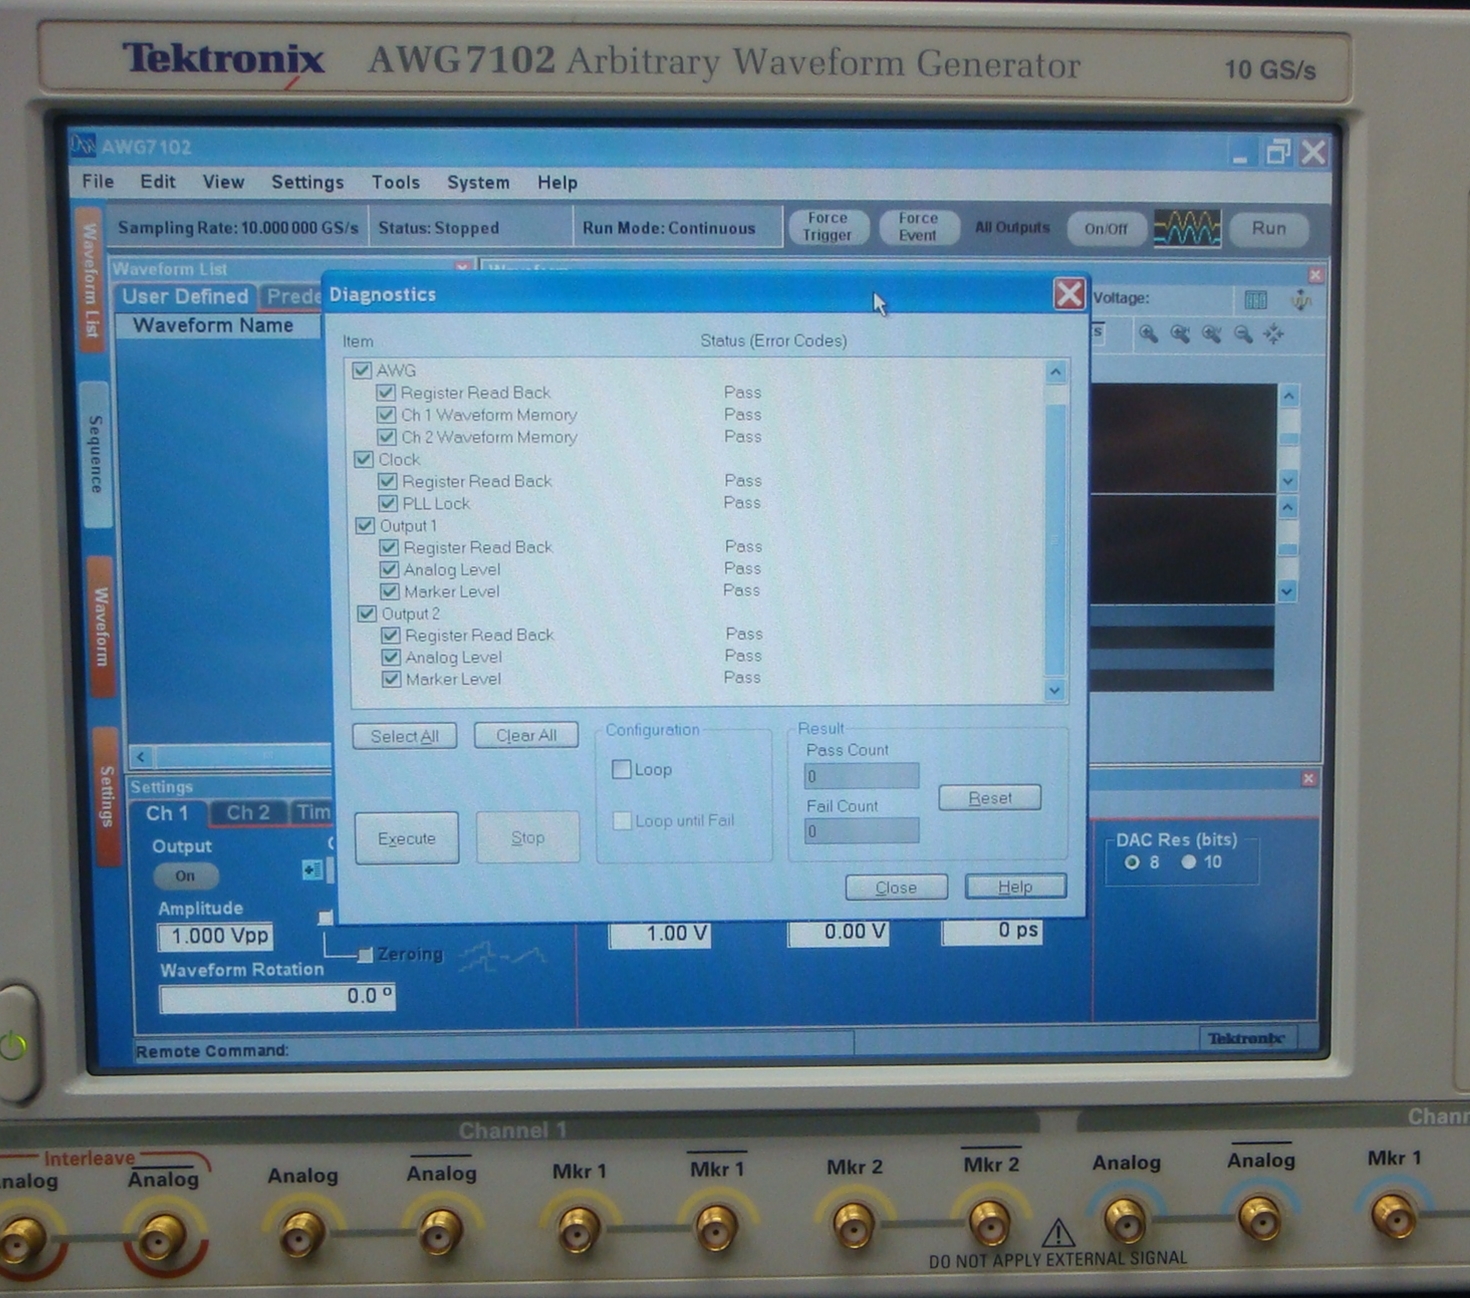Viewport: 1470px width, 1298px height.
Task: Enable the Loop checkbox in Configuration
Action: pos(621,769)
